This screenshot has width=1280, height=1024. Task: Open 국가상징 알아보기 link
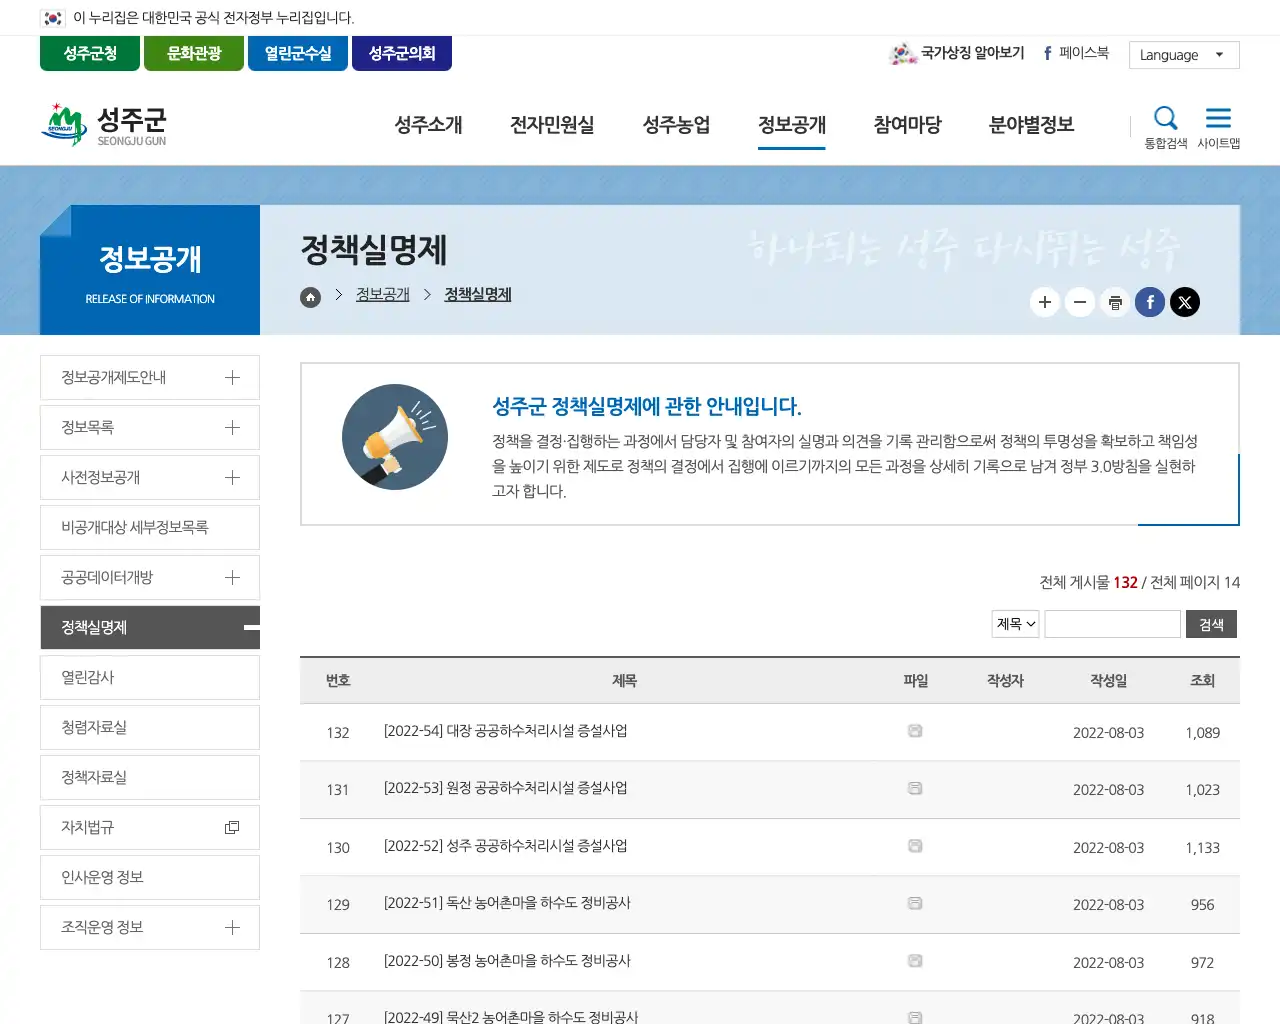tap(957, 53)
